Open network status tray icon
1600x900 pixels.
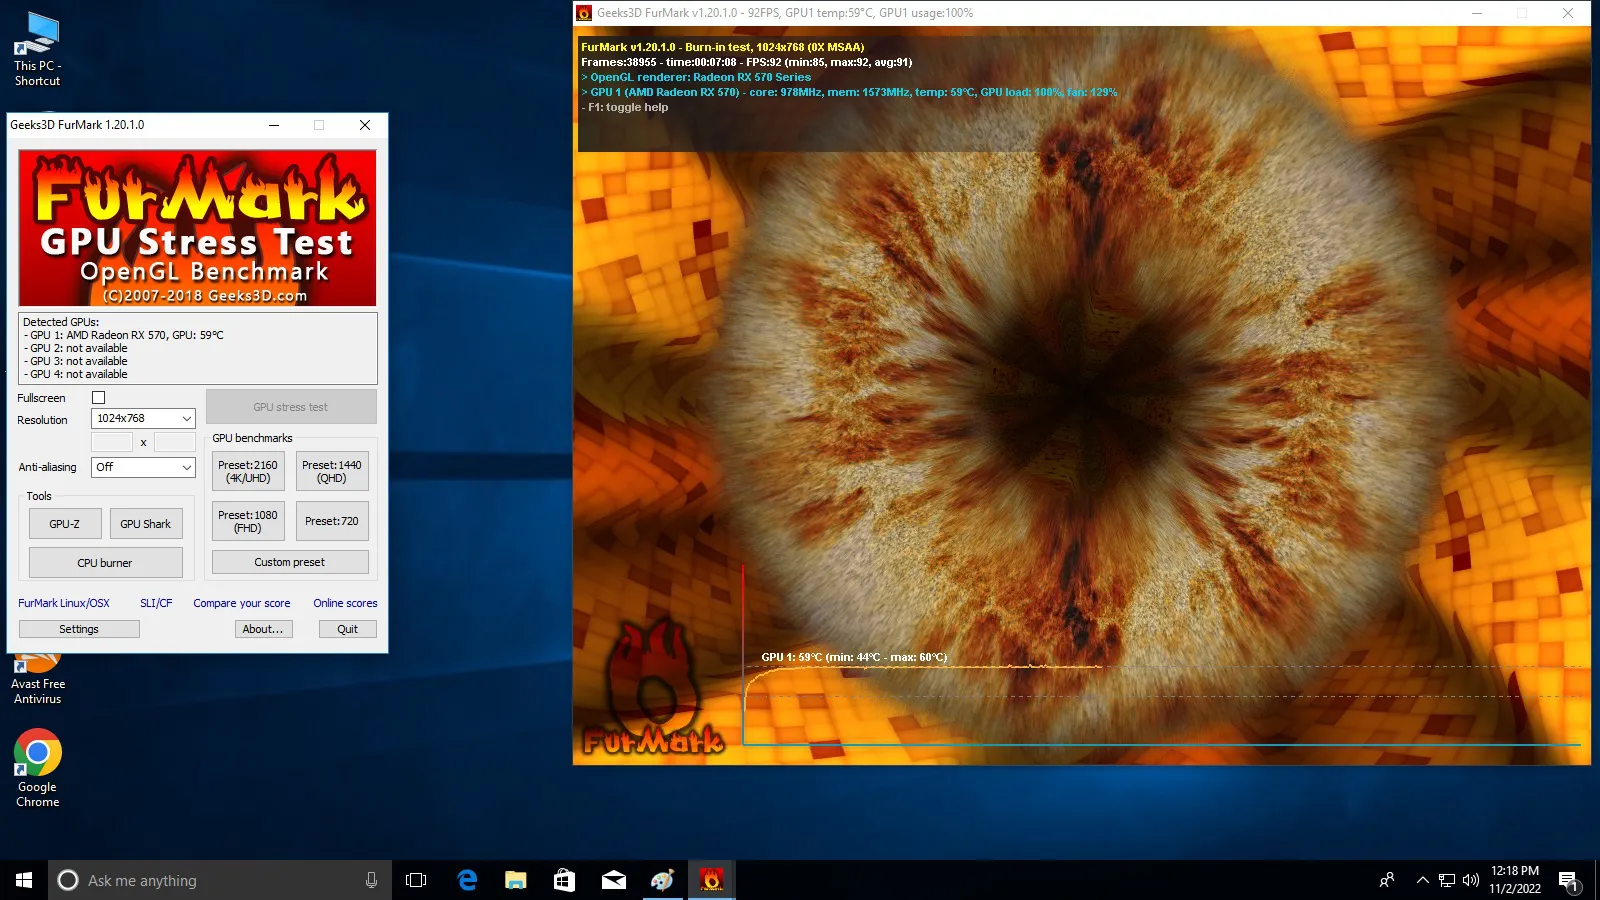click(x=1447, y=880)
